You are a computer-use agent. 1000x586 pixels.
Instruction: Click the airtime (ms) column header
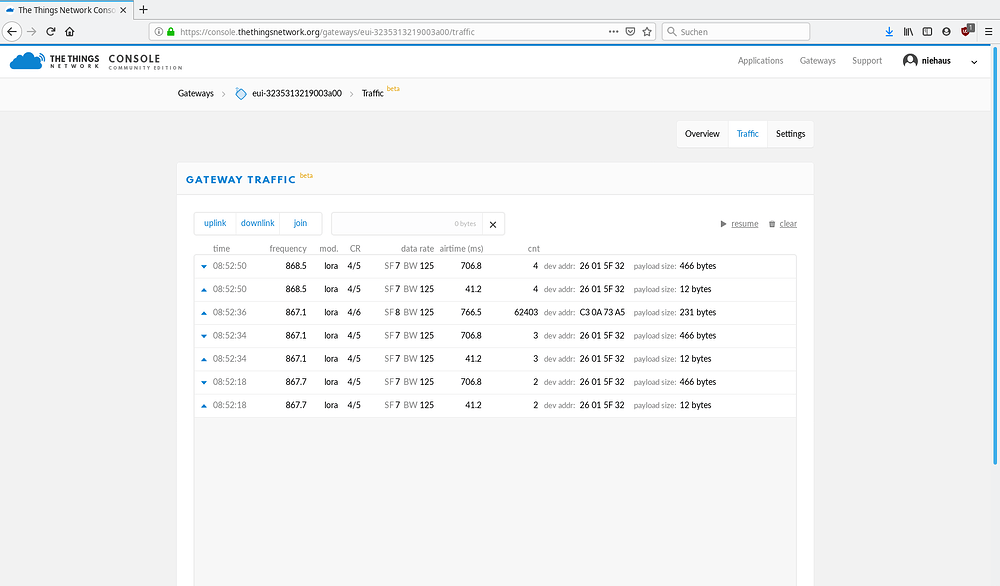click(461, 249)
